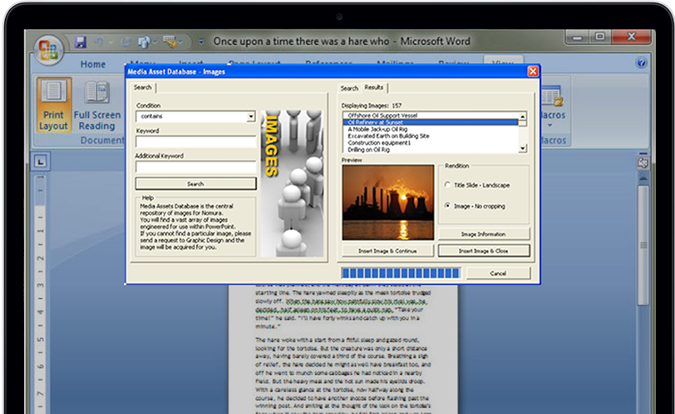The image size is (675, 414).
Task: Minimize the Word window
Action: point(577,38)
